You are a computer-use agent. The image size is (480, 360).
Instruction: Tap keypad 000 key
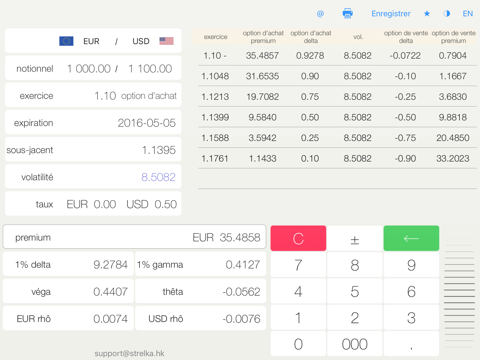tap(355, 344)
